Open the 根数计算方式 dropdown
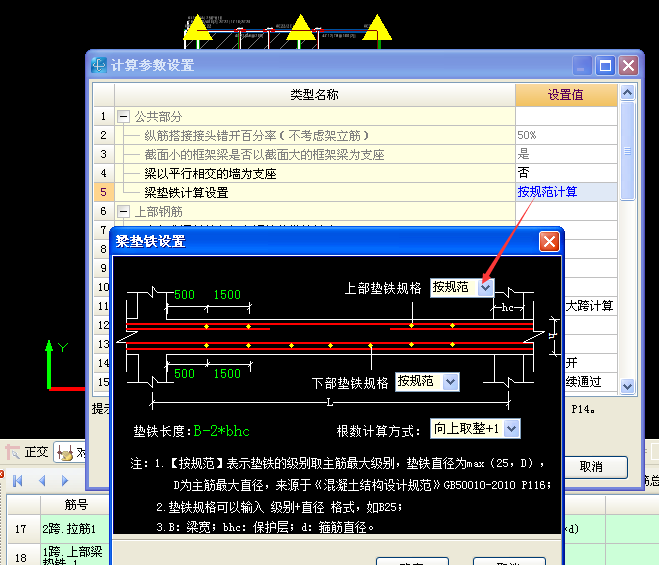Image resolution: width=659 pixels, height=565 pixels. (x=511, y=429)
